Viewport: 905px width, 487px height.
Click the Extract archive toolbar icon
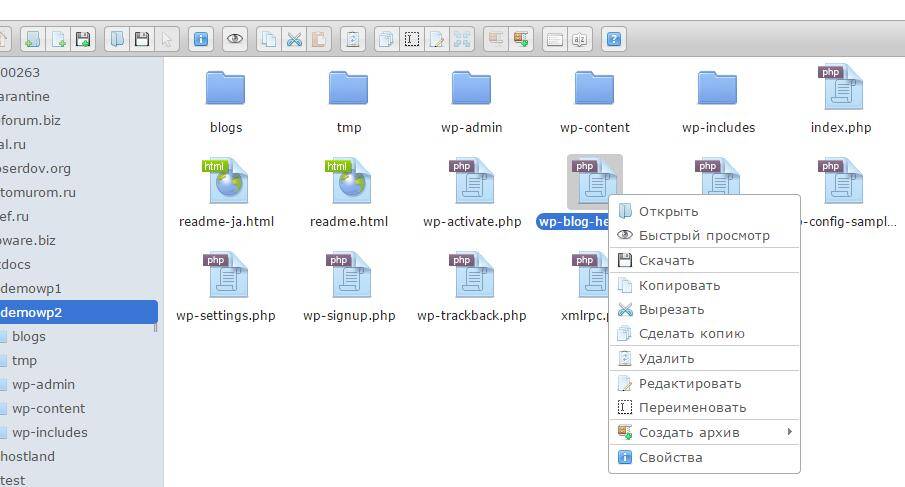tap(496, 39)
